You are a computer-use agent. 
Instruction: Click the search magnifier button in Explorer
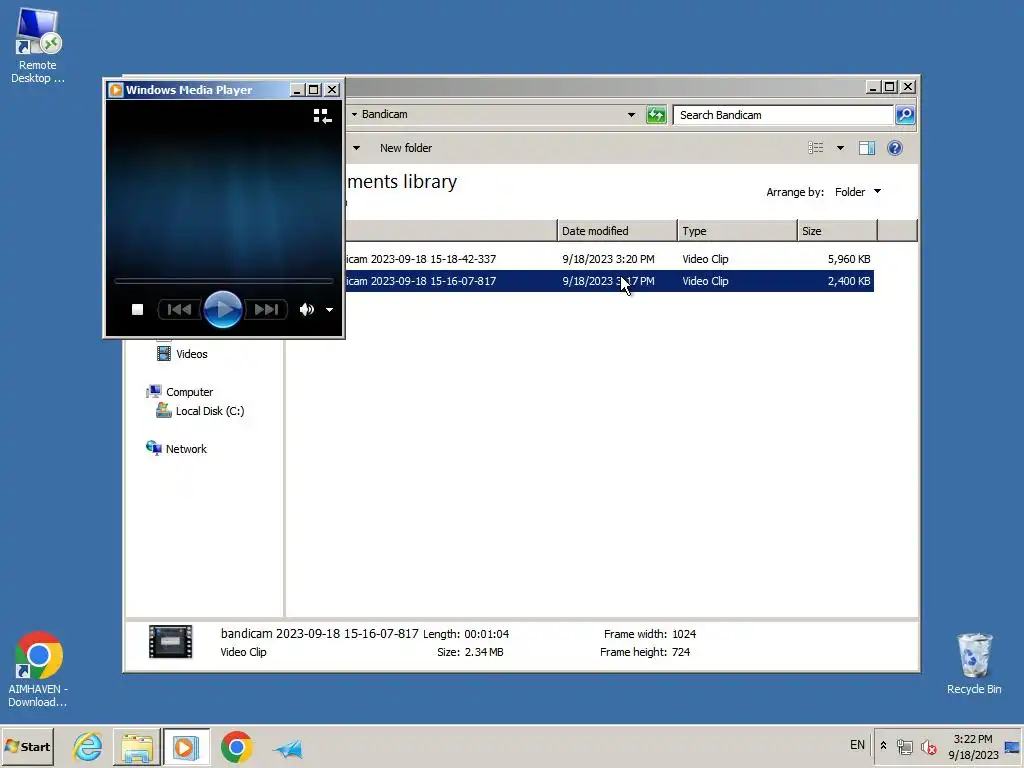click(905, 115)
